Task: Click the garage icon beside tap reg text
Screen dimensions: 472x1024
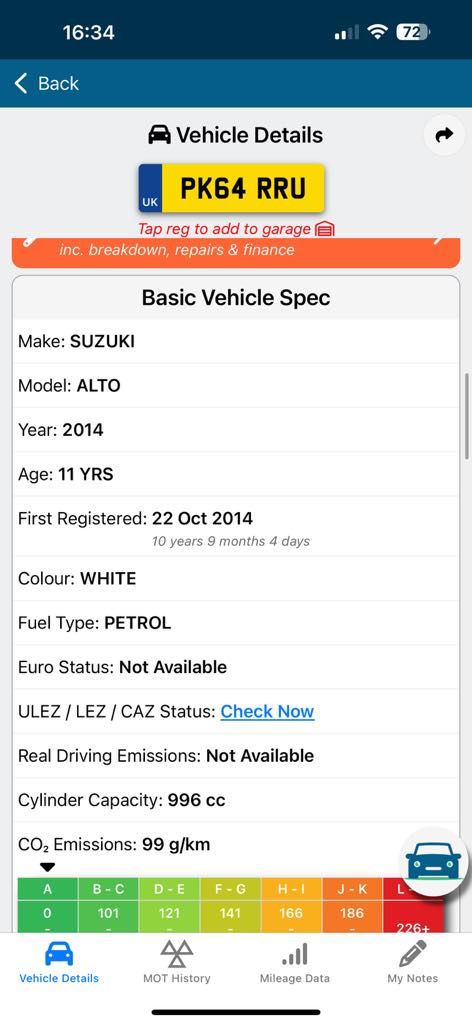Action: tap(324, 229)
